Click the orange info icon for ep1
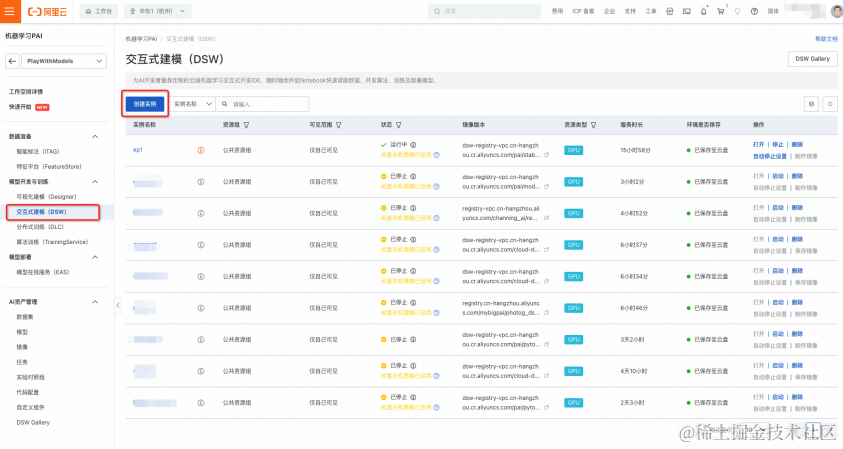 tap(201, 150)
